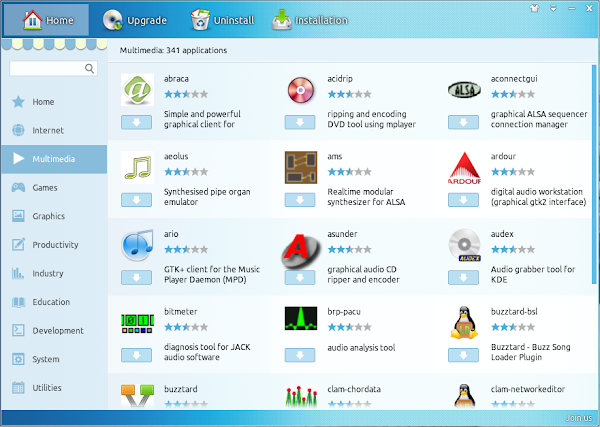This screenshot has width=600, height=427.
Task: Install acidrip with download button
Action: point(300,122)
